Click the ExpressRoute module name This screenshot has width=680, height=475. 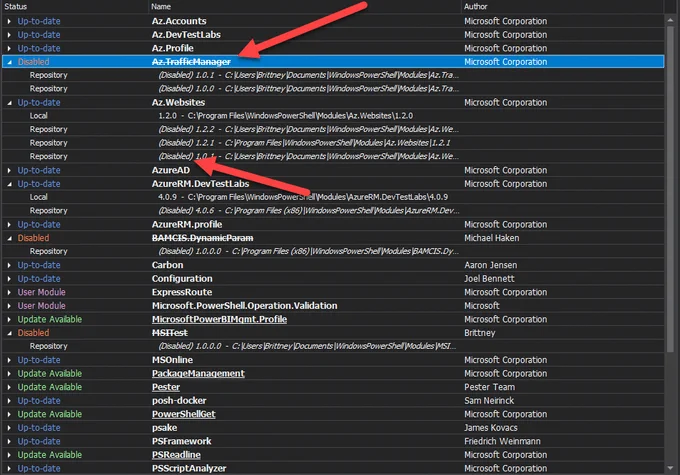(182, 292)
